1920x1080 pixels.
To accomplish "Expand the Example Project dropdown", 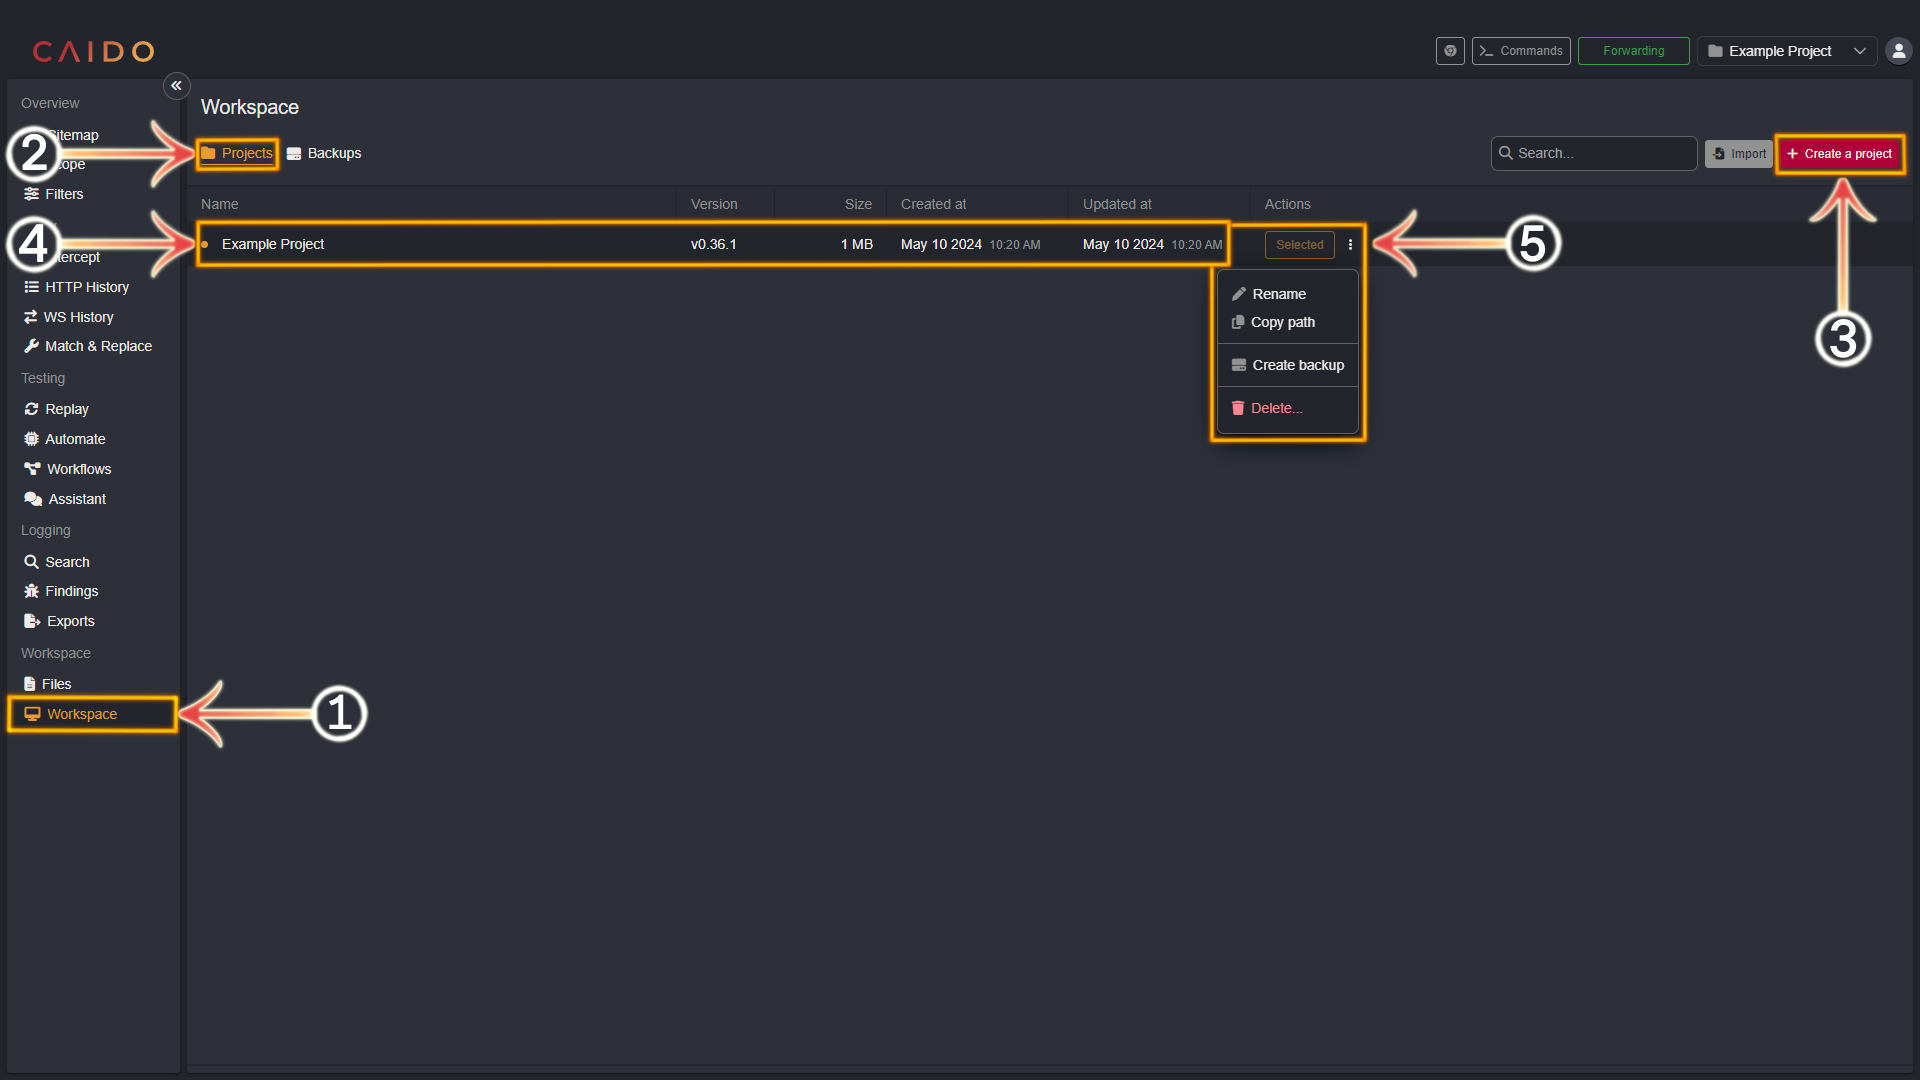I will (x=1787, y=51).
